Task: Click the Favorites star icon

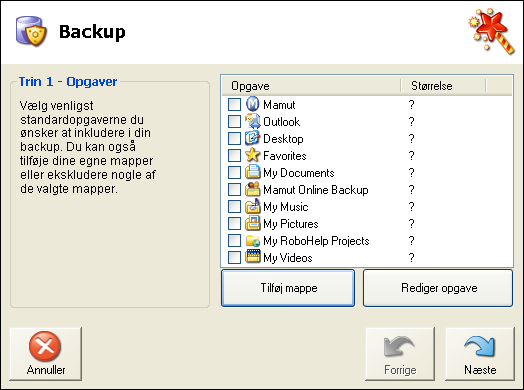Action: pos(253,155)
